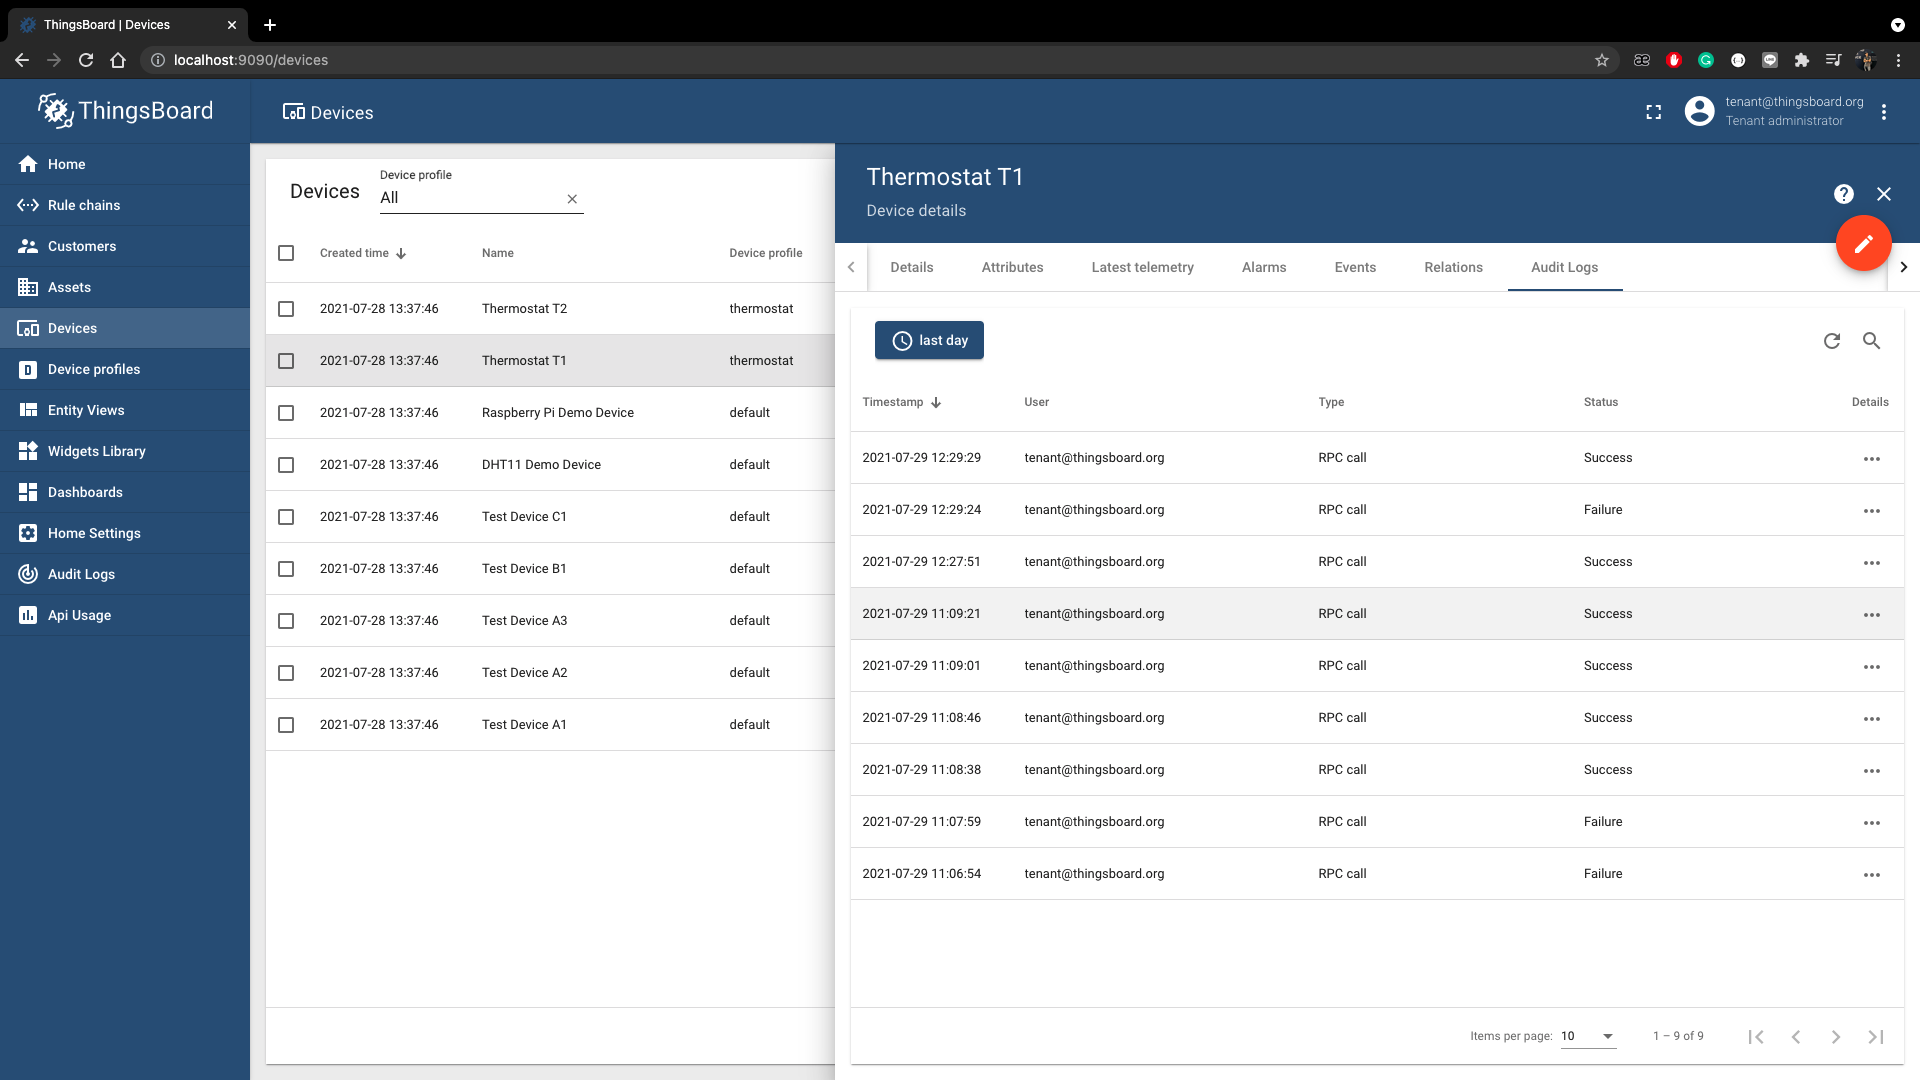Open the items per page dropdown

[x=1588, y=1036]
